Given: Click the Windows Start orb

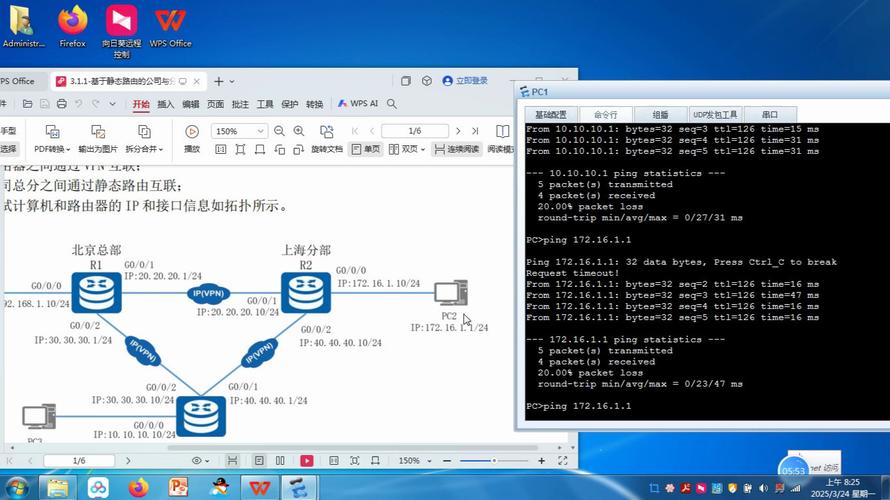Looking at the screenshot, I should (x=16, y=488).
